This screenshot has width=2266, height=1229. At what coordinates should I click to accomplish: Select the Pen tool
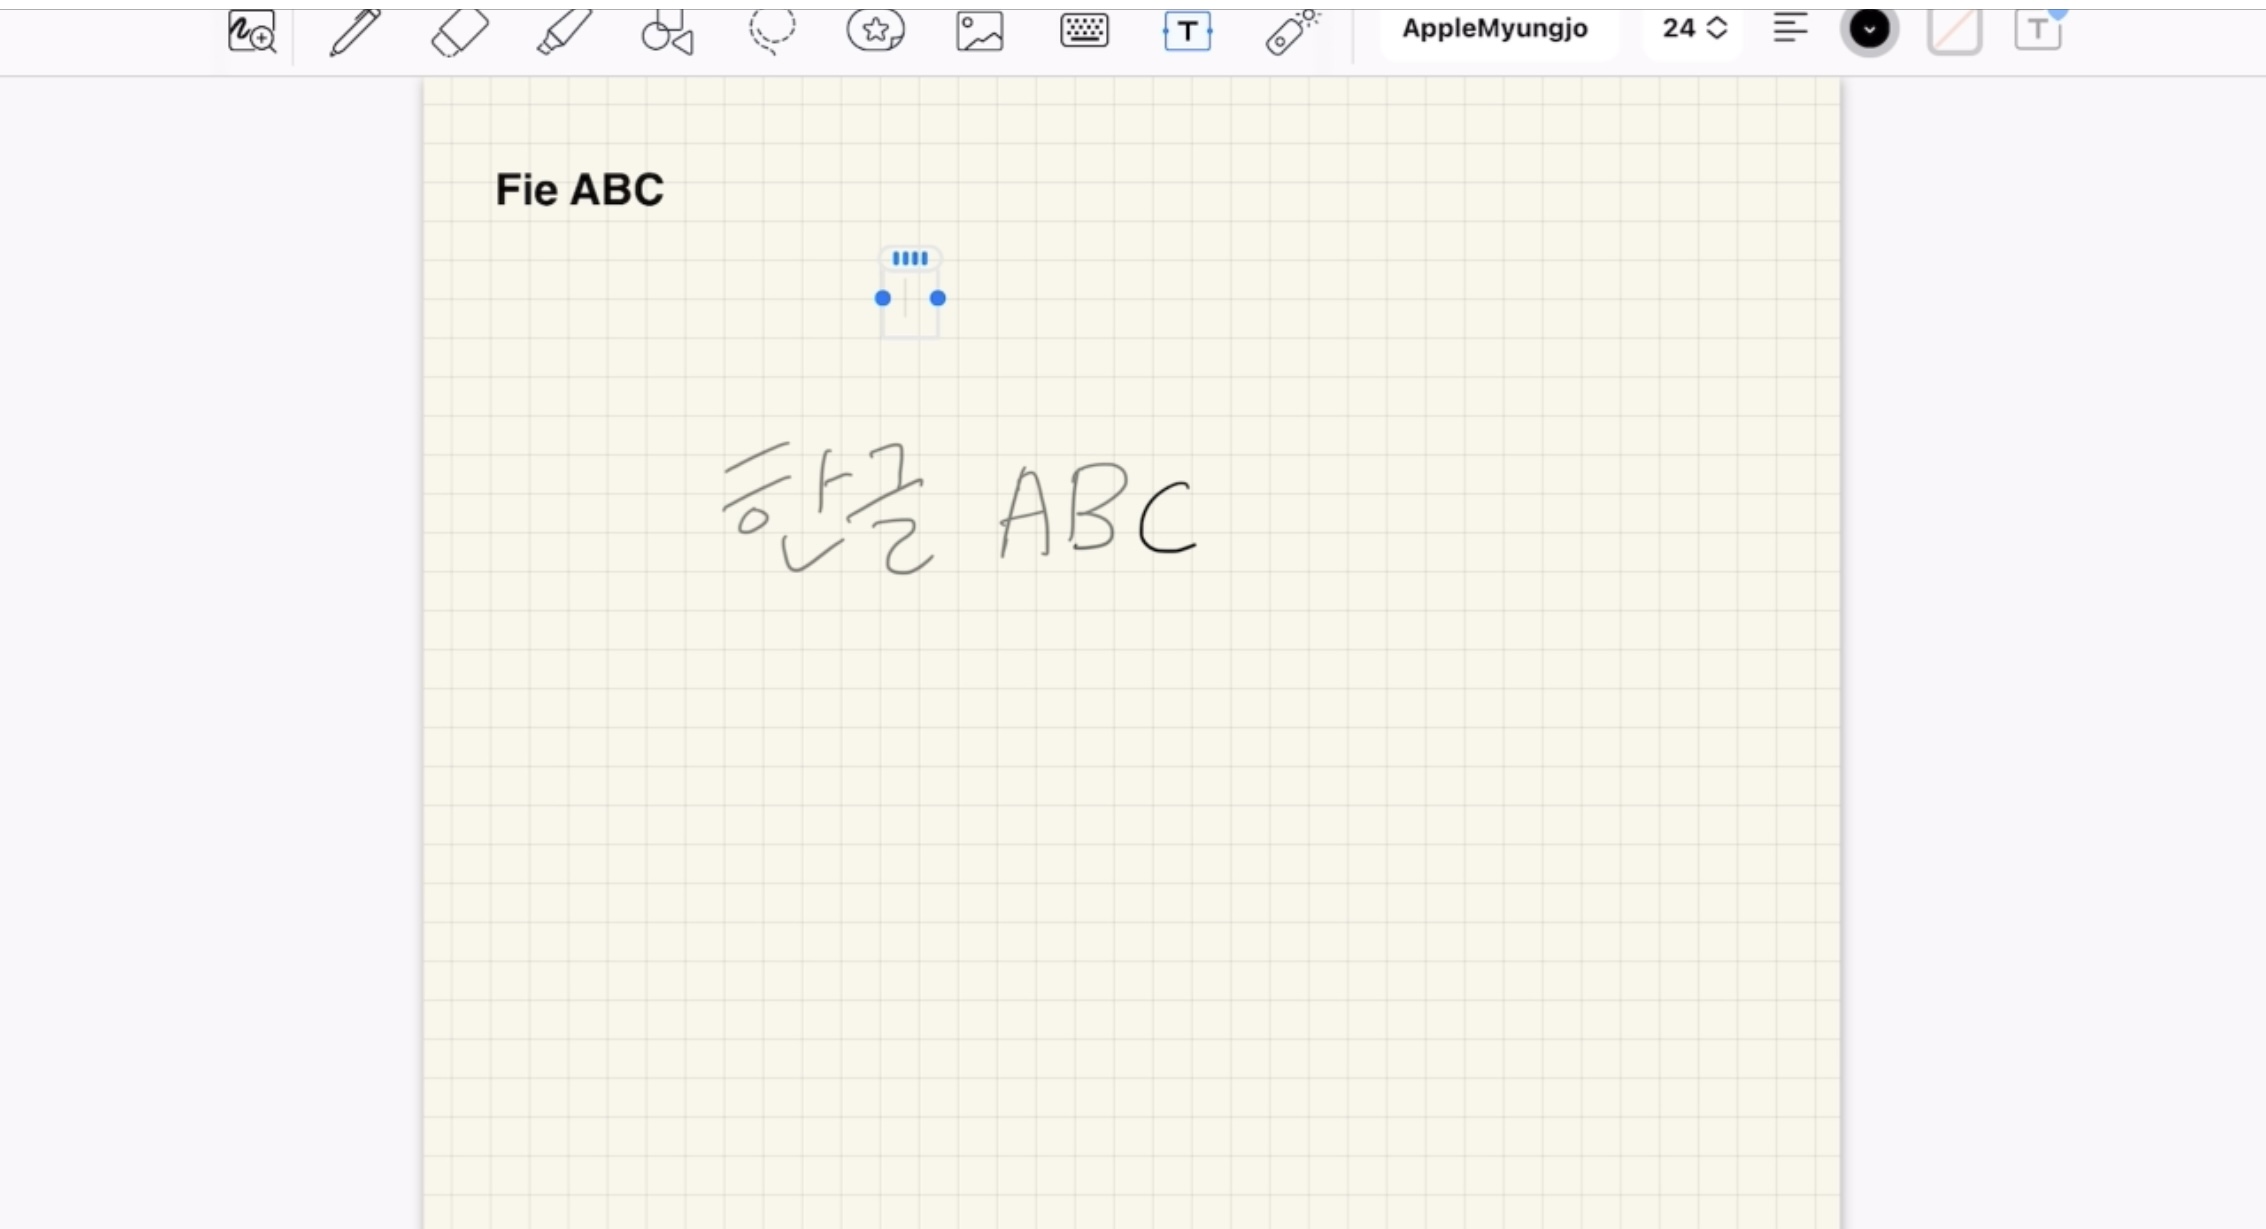click(x=355, y=32)
